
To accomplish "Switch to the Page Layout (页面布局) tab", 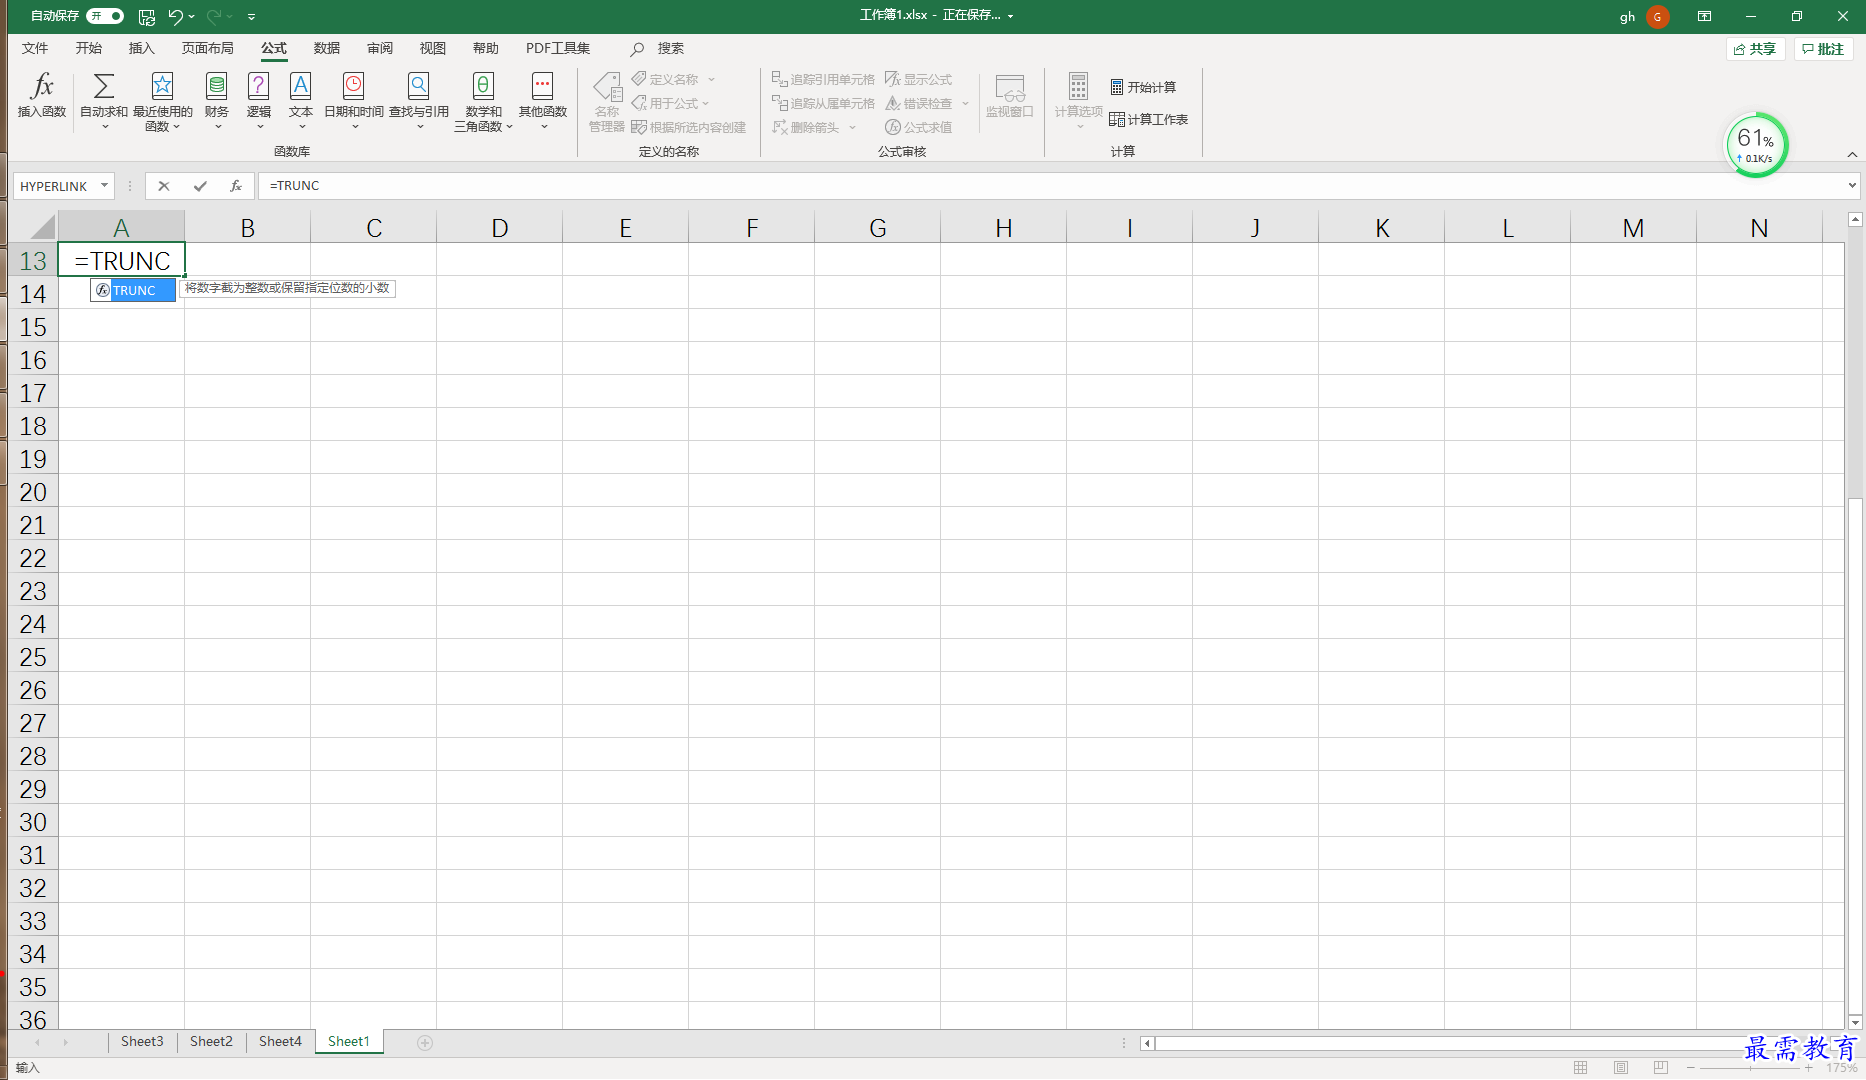I will 208,48.
